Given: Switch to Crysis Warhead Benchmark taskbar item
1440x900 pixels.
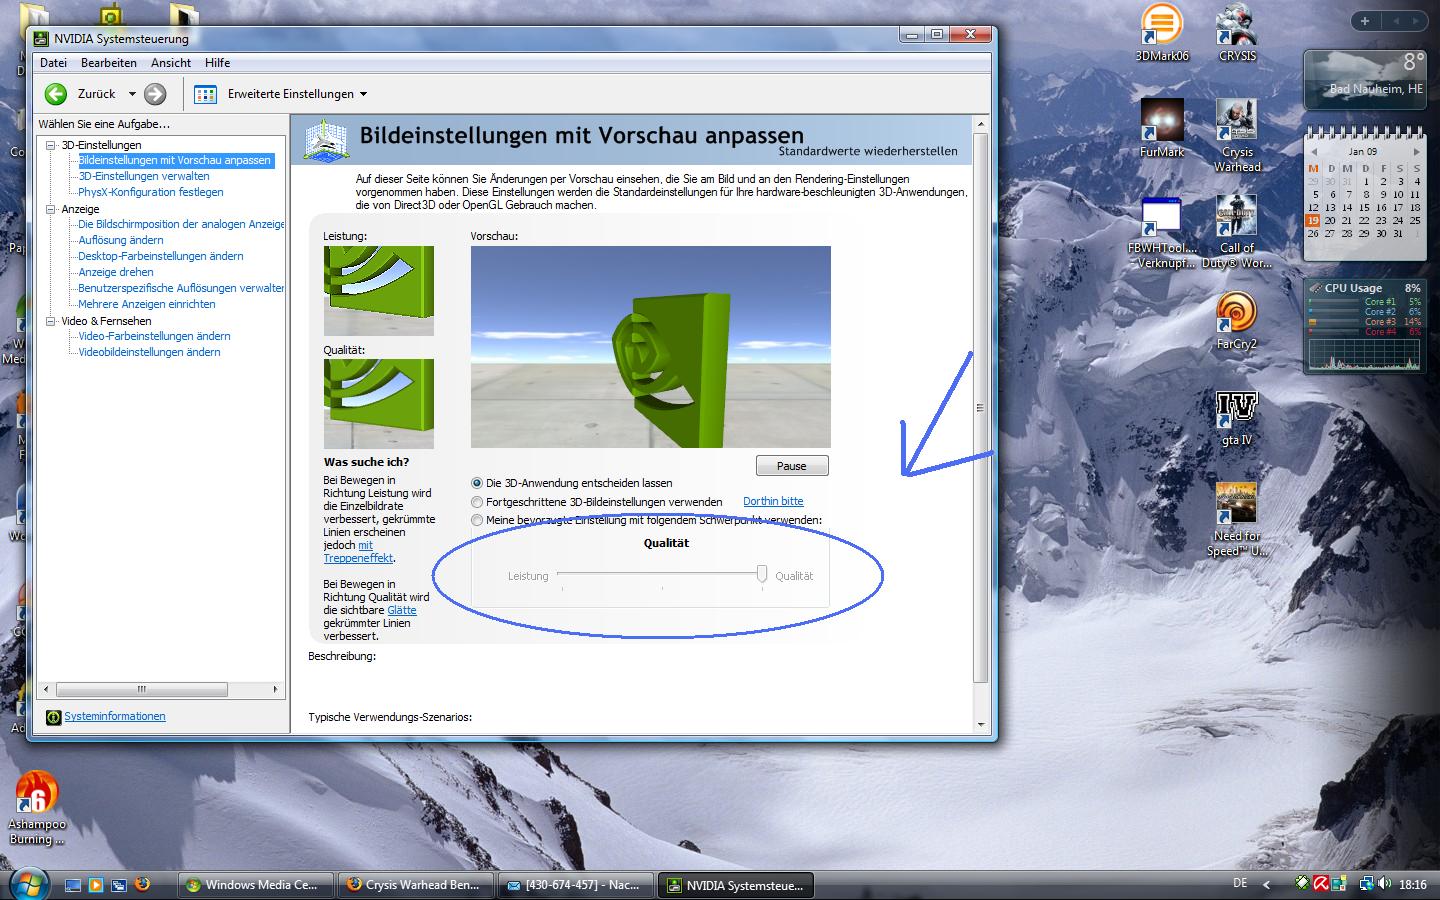Looking at the screenshot, I should coord(415,885).
